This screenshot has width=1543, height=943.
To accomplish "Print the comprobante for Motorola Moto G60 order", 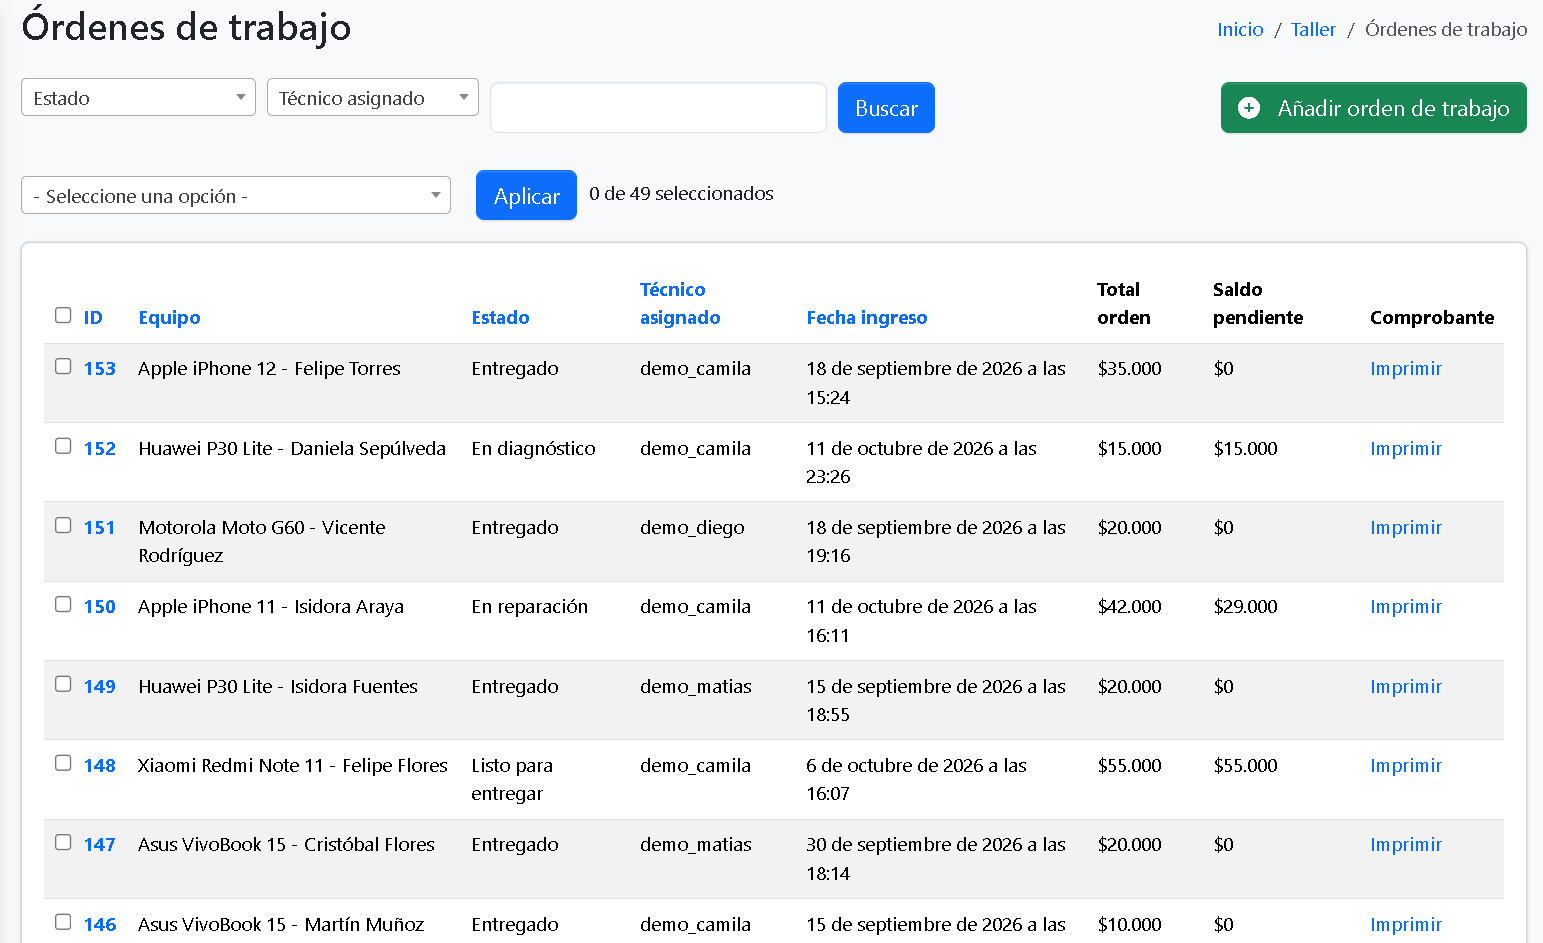I will (x=1406, y=527).
